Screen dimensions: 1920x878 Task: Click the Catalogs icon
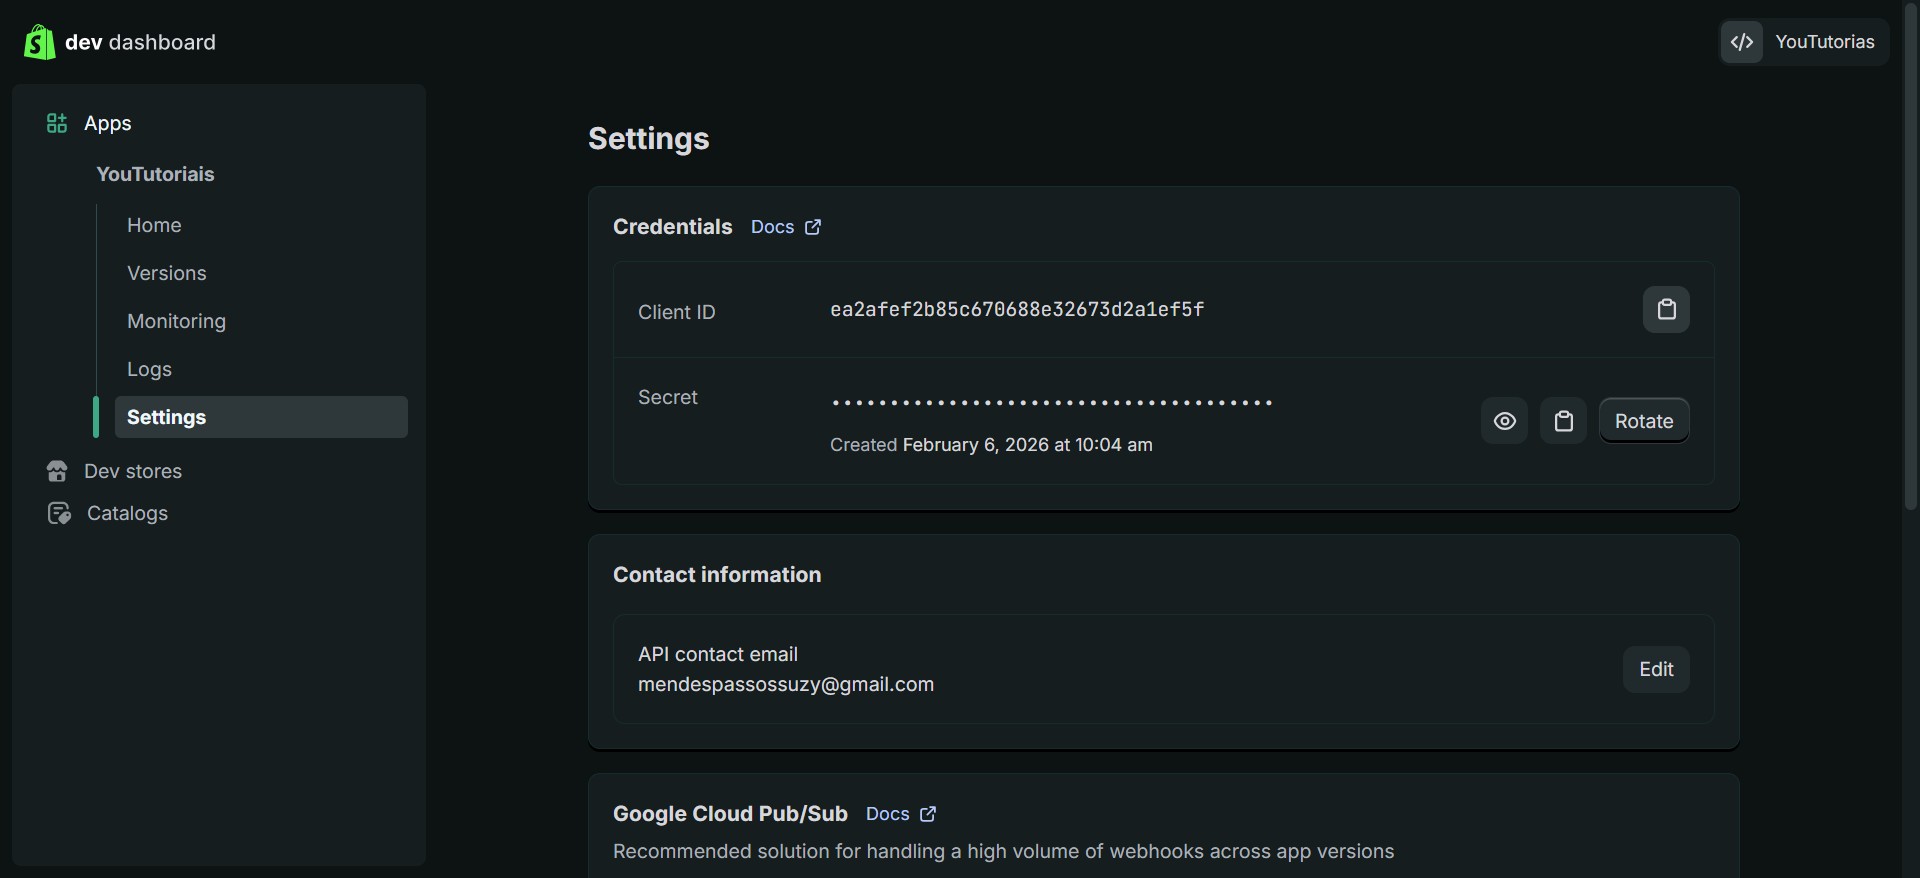59,513
